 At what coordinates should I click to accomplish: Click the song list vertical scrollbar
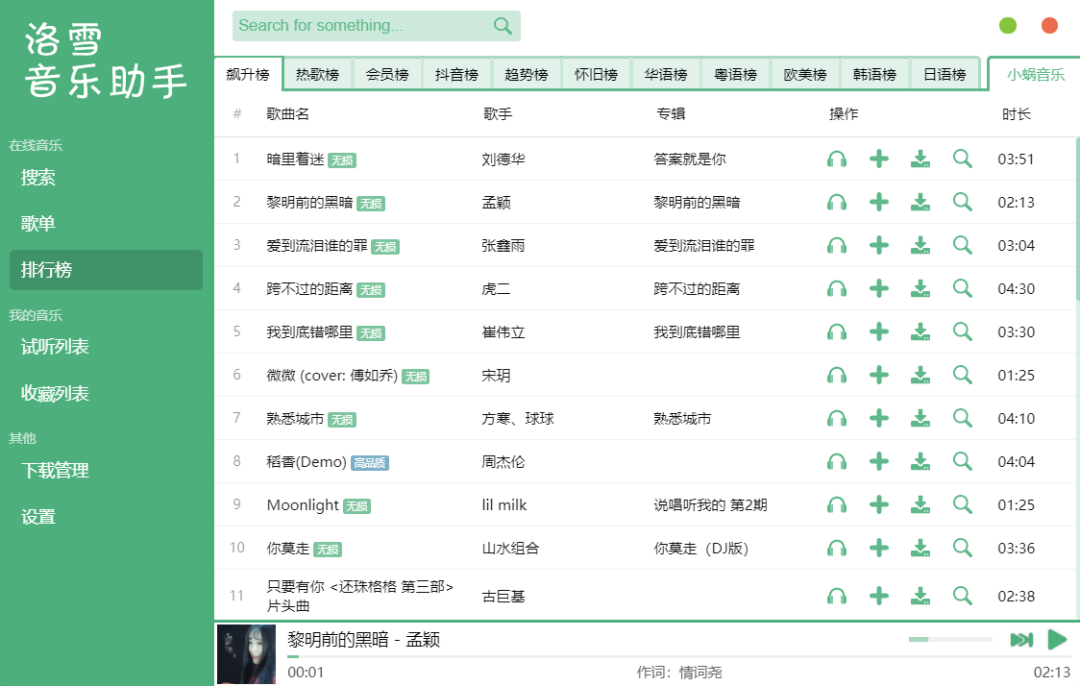click(1077, 219)
